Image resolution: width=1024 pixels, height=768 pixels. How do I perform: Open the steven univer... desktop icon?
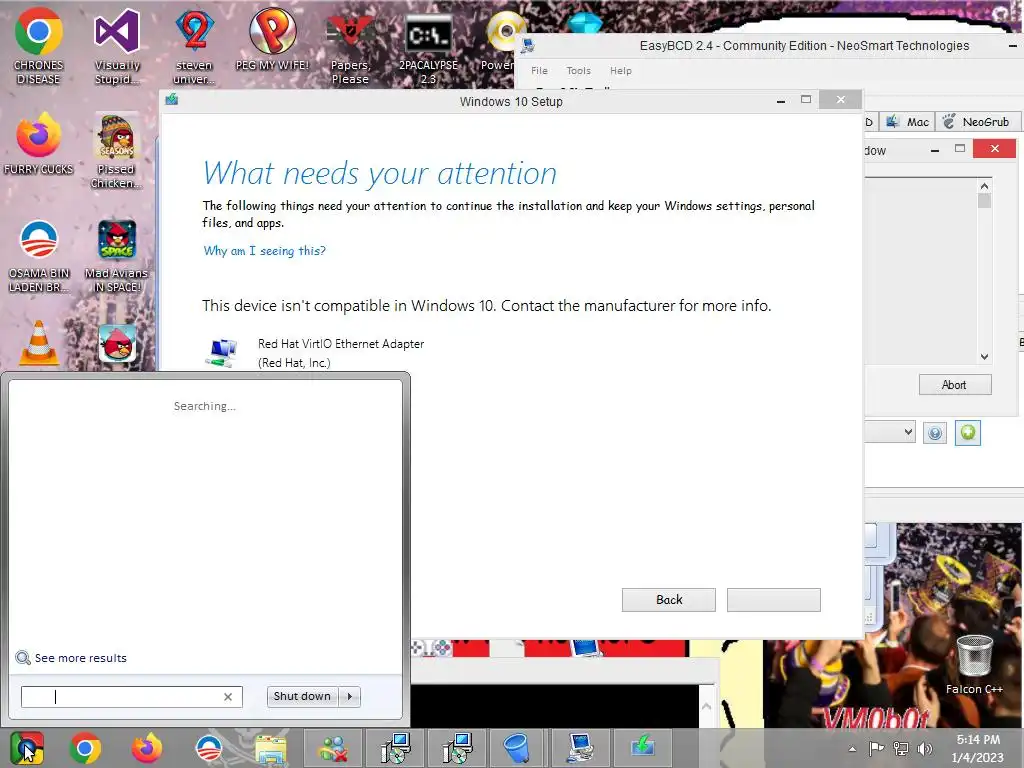(x=194, y=46)
